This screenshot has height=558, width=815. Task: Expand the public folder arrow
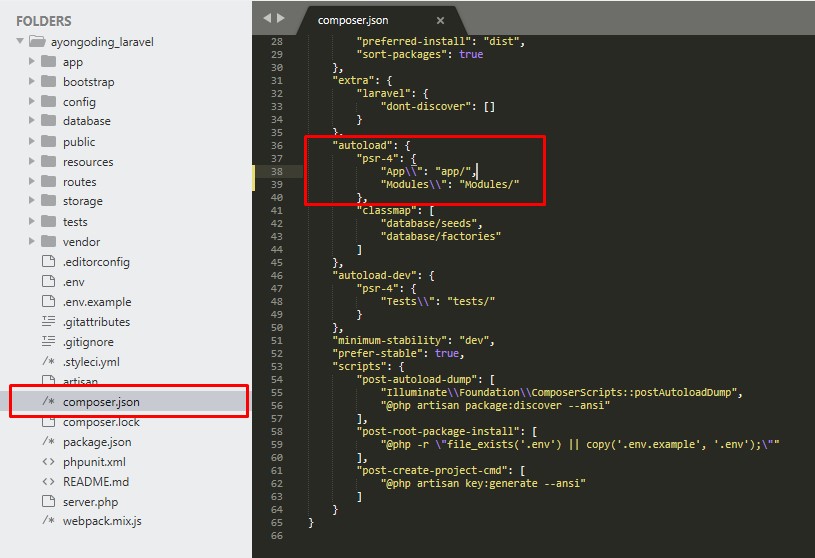tap(31, 141)
